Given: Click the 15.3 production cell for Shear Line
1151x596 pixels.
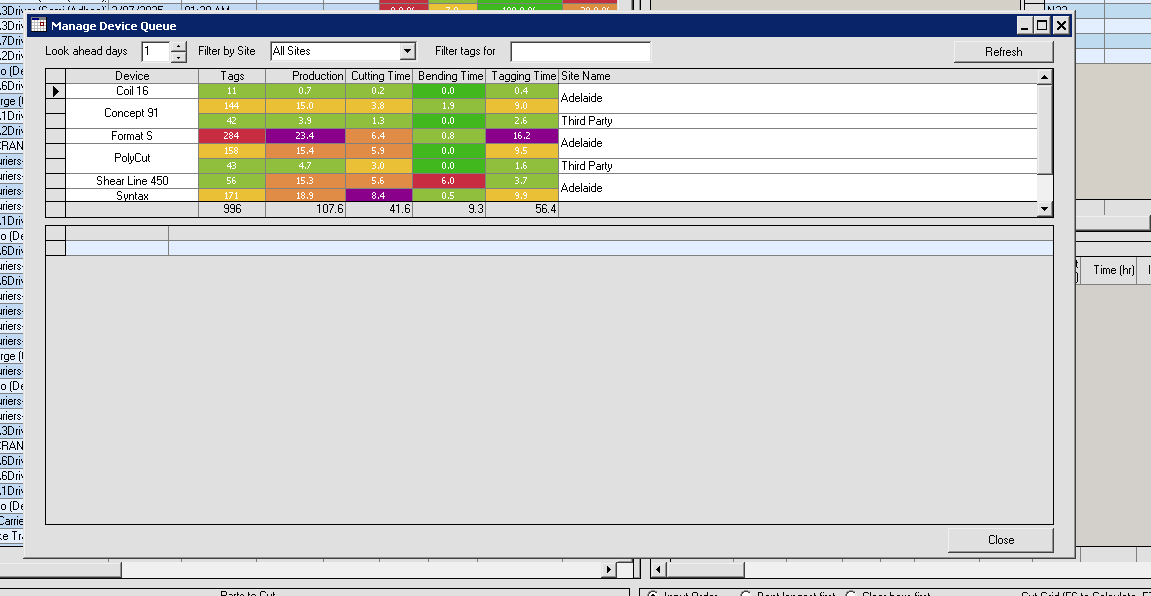Looking at the screenshot, I should (x=305, y=181).
